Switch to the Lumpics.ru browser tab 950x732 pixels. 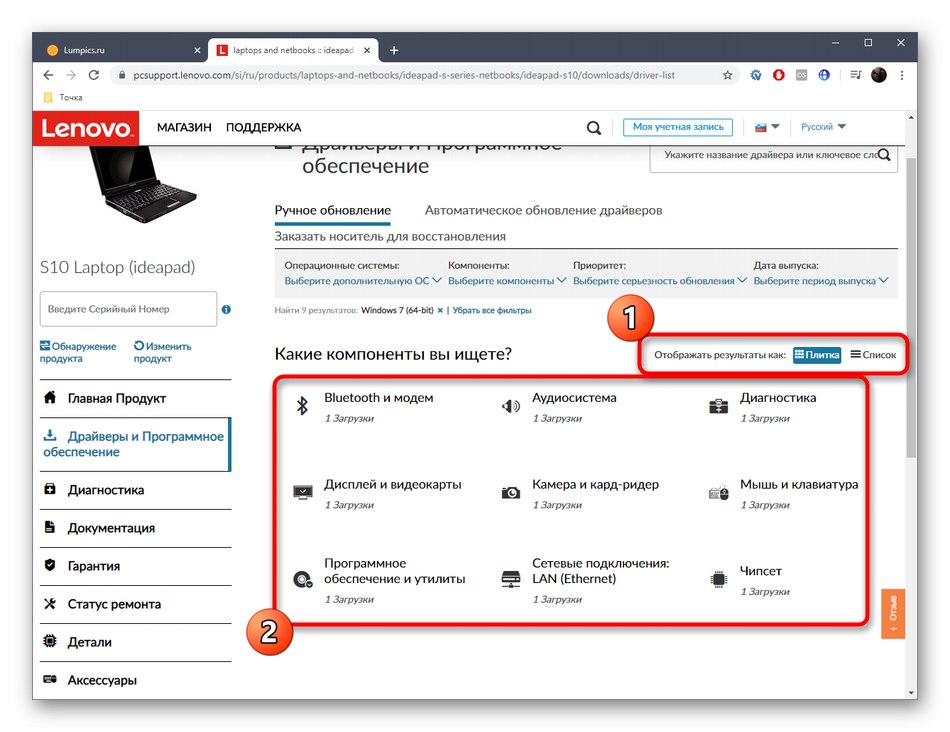click(x=123, y=50)
